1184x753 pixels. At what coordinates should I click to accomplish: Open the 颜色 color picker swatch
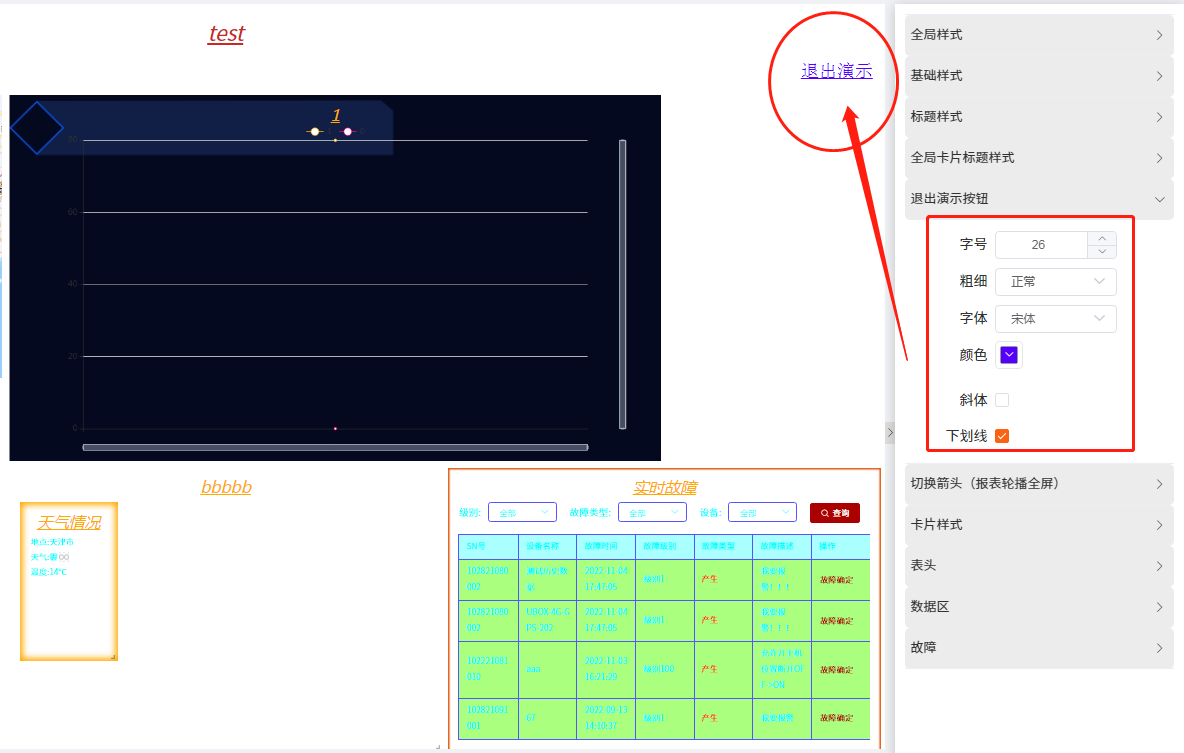pos(1009,355)
